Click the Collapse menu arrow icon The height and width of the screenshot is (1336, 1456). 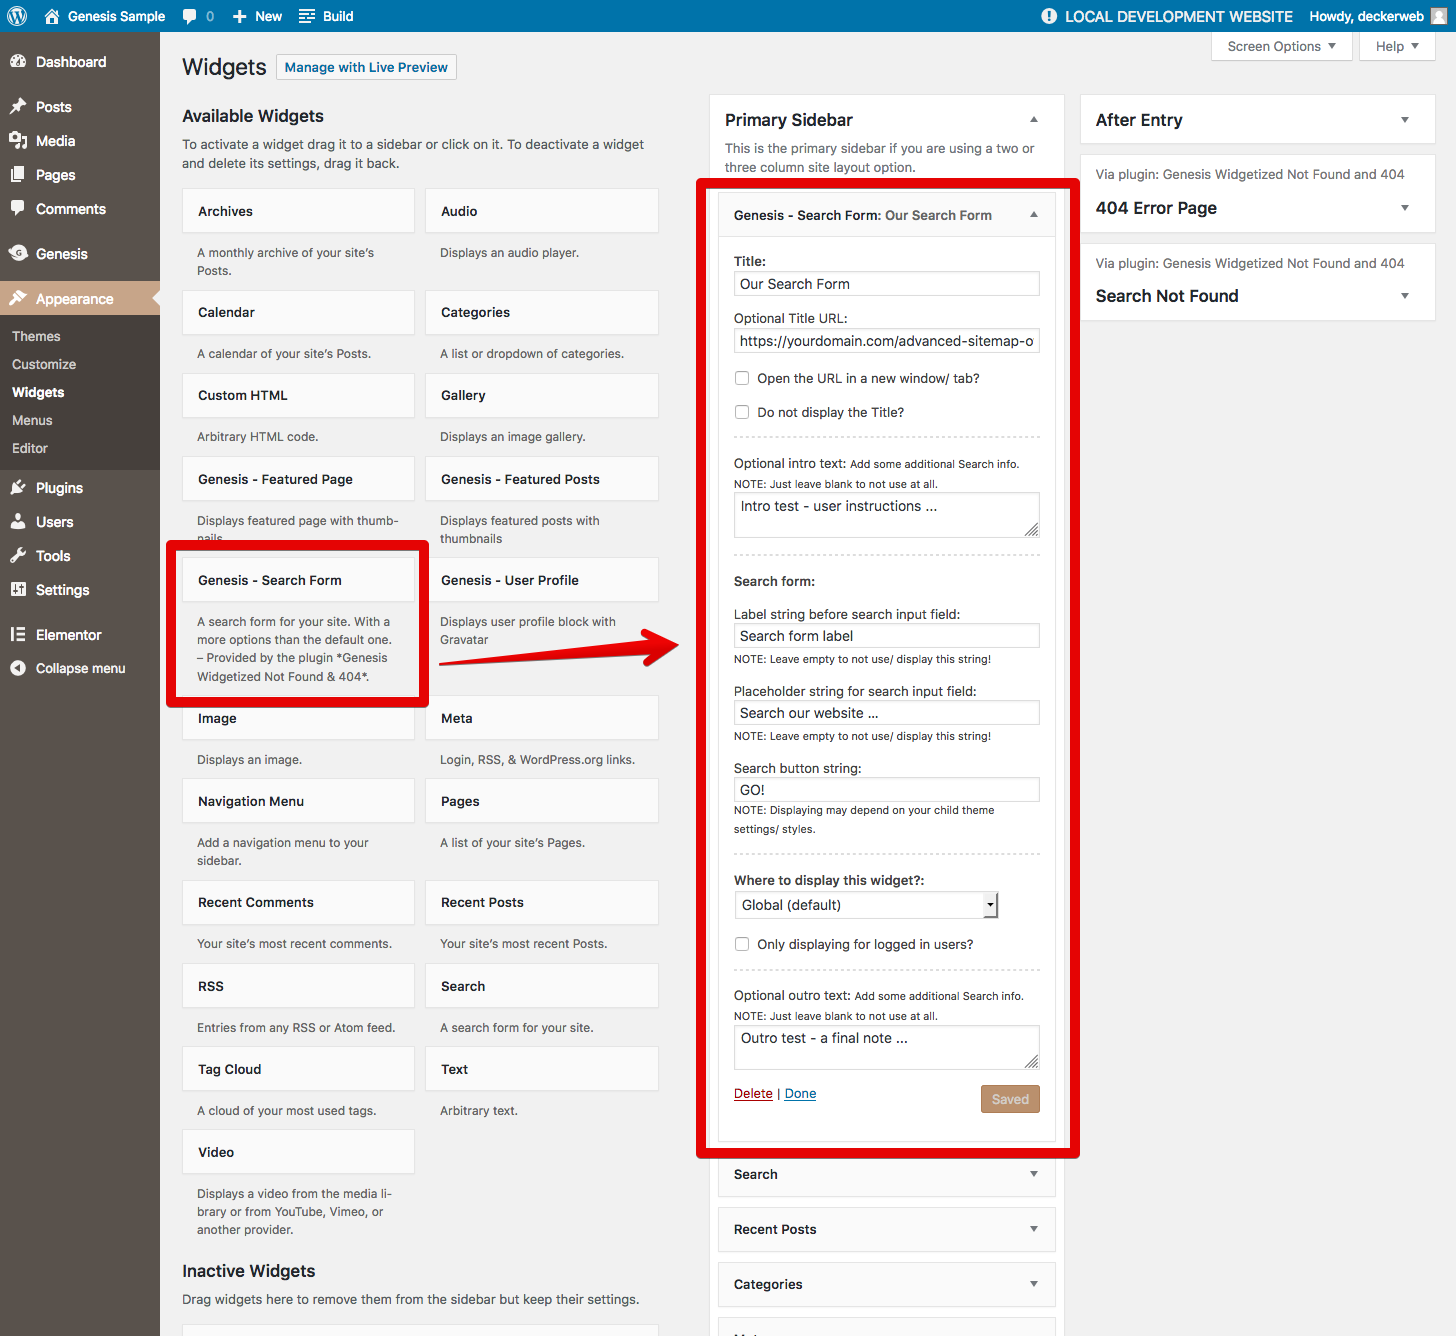coord(18,668)
